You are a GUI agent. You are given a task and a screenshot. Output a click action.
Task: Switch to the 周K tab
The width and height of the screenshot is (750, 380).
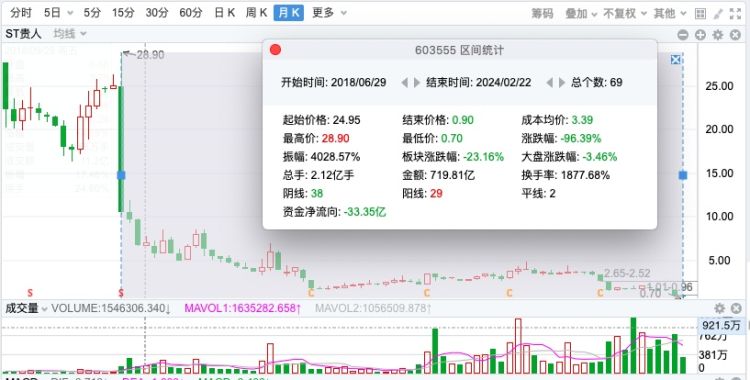(x=256, y=13)
